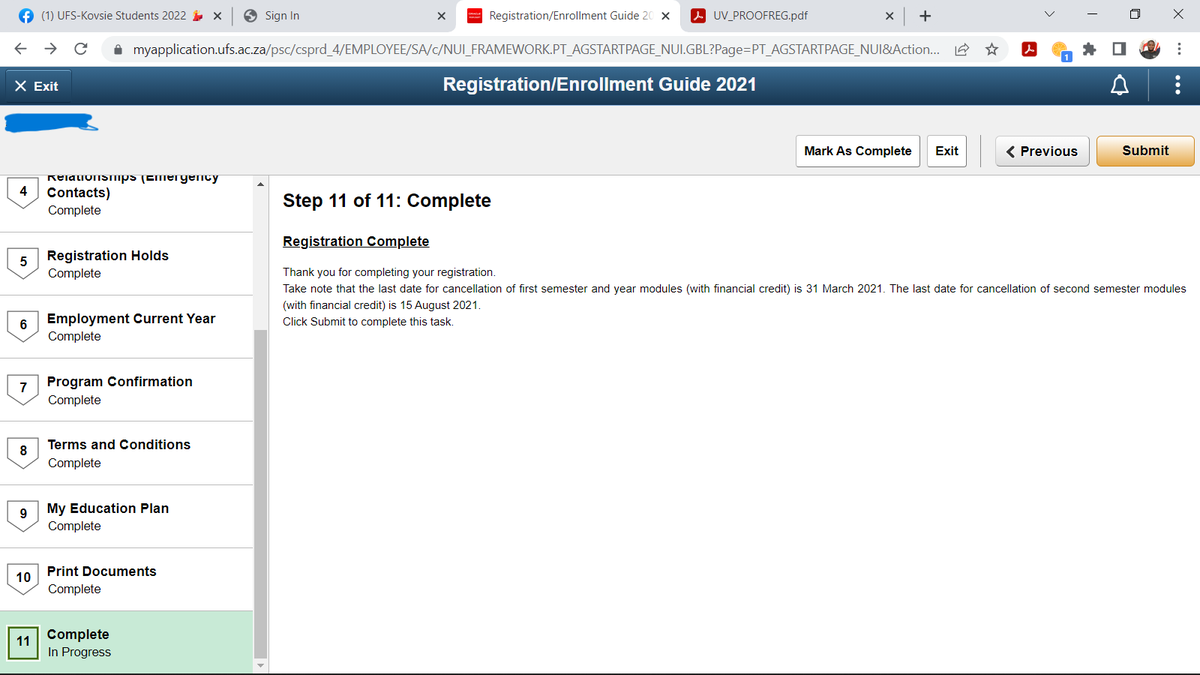The width and height of the screenshot is (1200, 675).
Task: Click the Exit button in header banner
Action: [36, 86]
